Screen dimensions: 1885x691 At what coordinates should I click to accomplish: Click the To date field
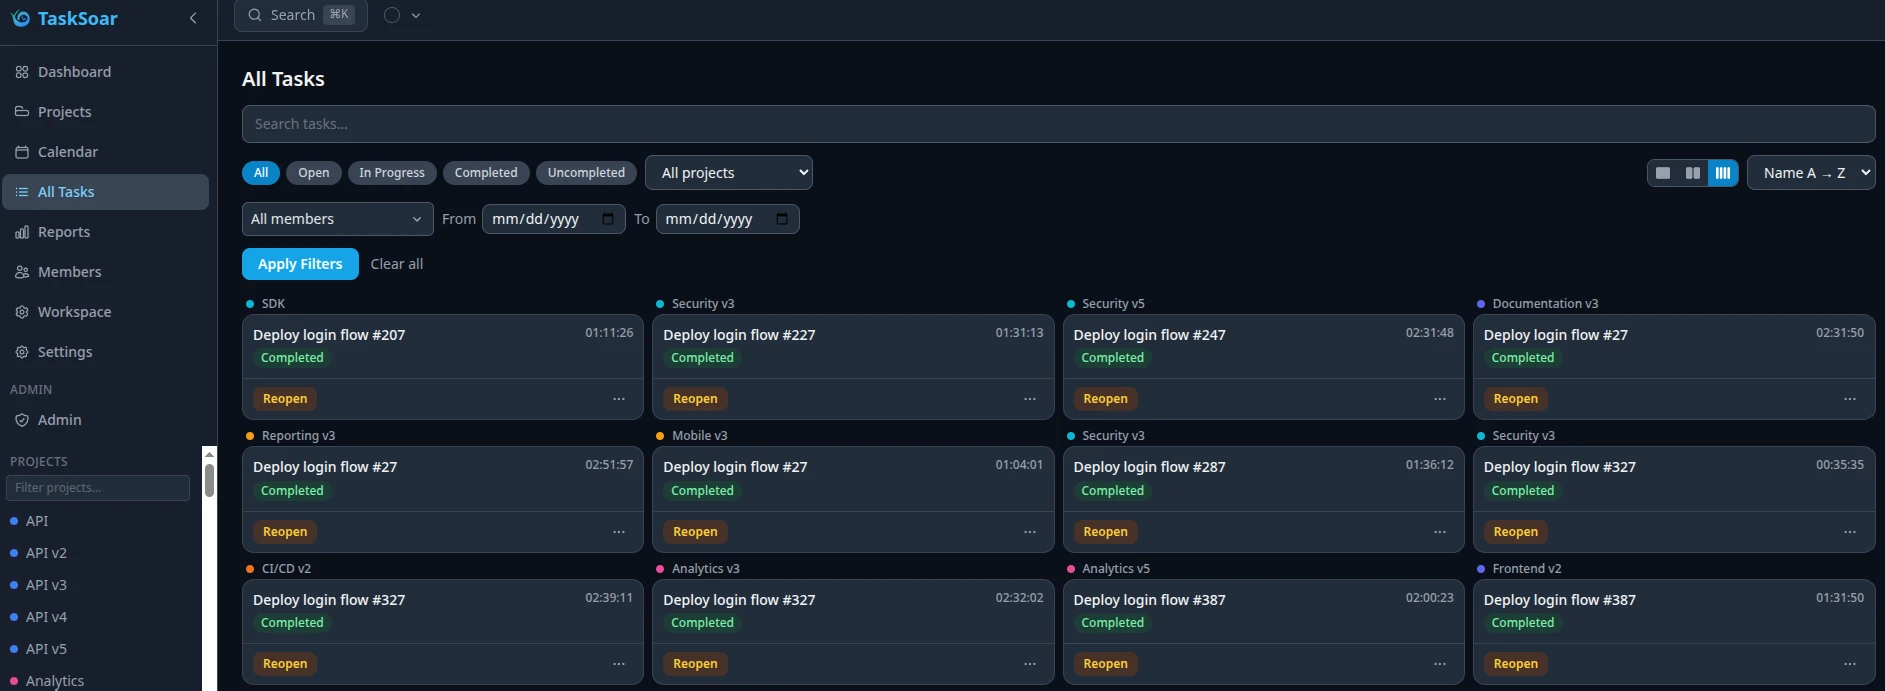[727, 219]
